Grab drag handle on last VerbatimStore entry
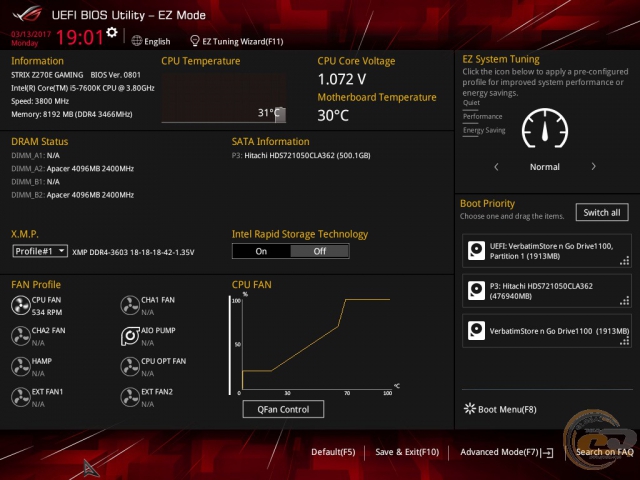Image resolution: width=640 pixels, height=480 pixels. pos(624,342)
